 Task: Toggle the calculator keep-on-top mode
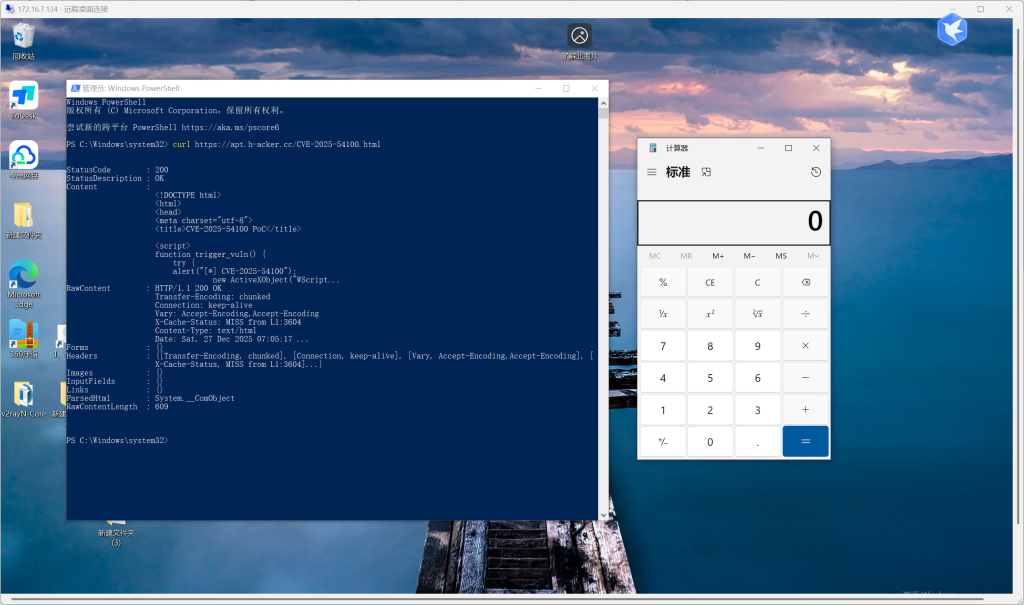(x=706, y=172)
